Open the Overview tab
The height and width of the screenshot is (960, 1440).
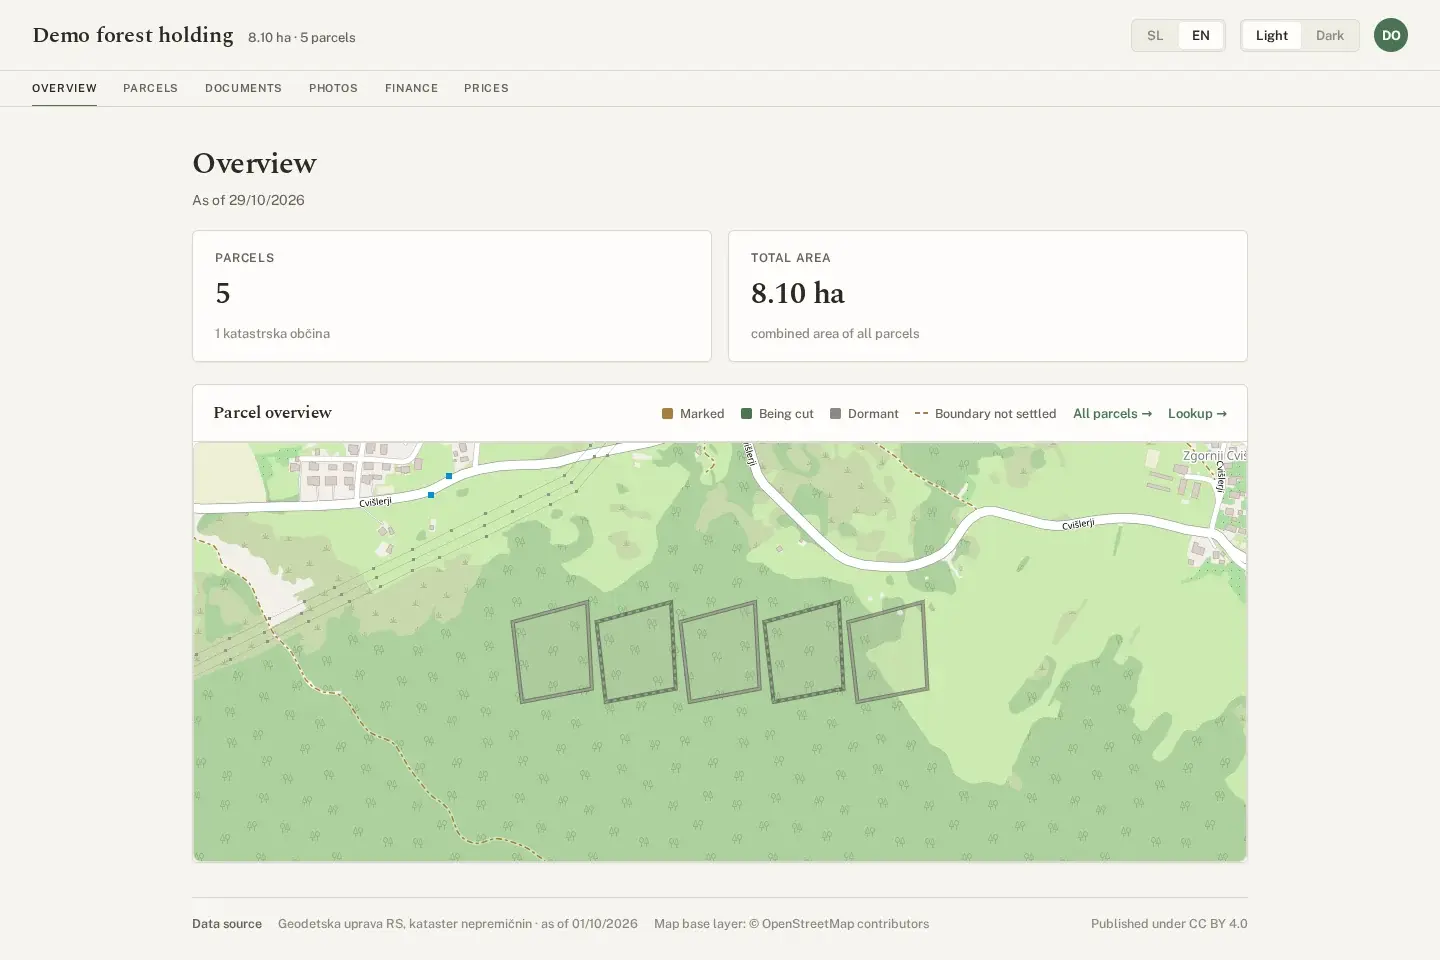[x=64, y=88]
